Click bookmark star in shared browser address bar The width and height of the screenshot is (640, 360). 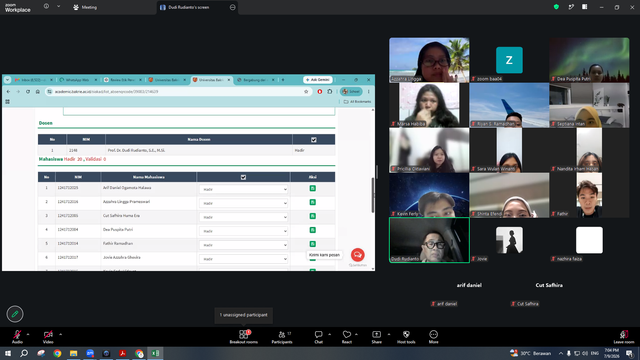click(306, 91)
